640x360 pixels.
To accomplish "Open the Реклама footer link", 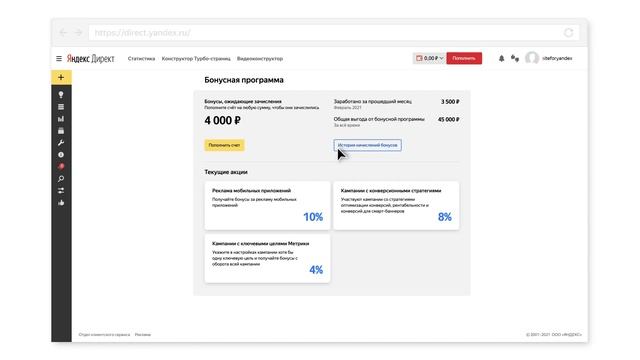I will [x=143, y=335].
